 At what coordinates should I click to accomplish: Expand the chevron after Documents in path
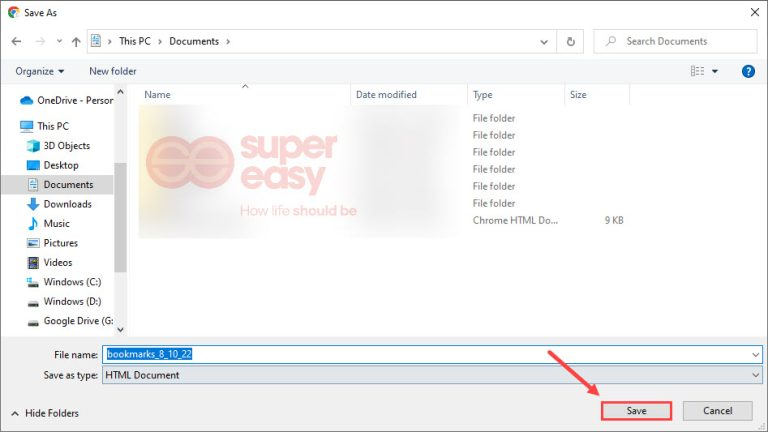click(228, 42)
